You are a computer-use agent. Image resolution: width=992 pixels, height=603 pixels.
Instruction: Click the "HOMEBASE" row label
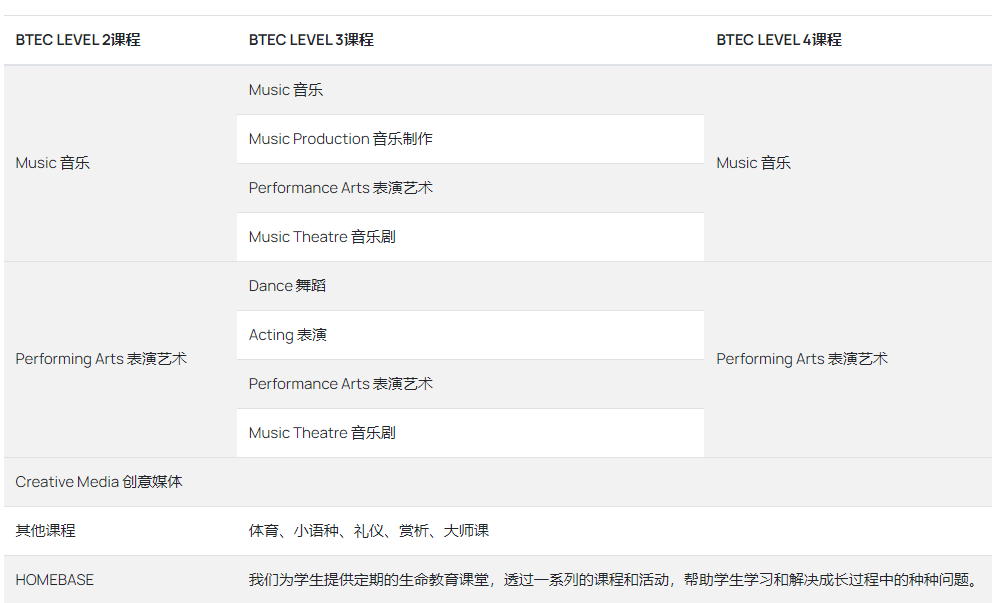54,580
